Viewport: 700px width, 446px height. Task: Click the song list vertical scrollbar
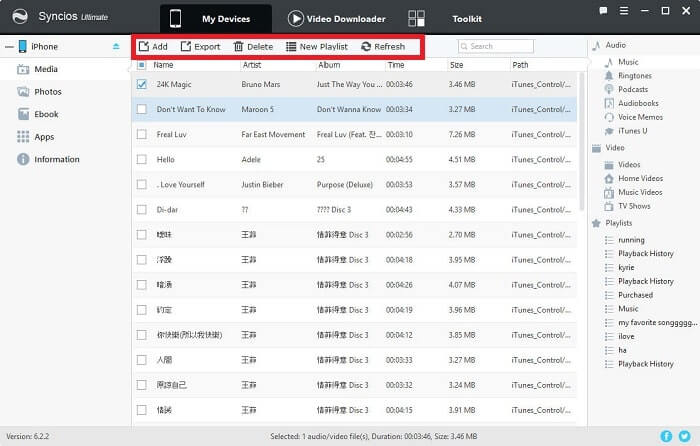[582, 141]
